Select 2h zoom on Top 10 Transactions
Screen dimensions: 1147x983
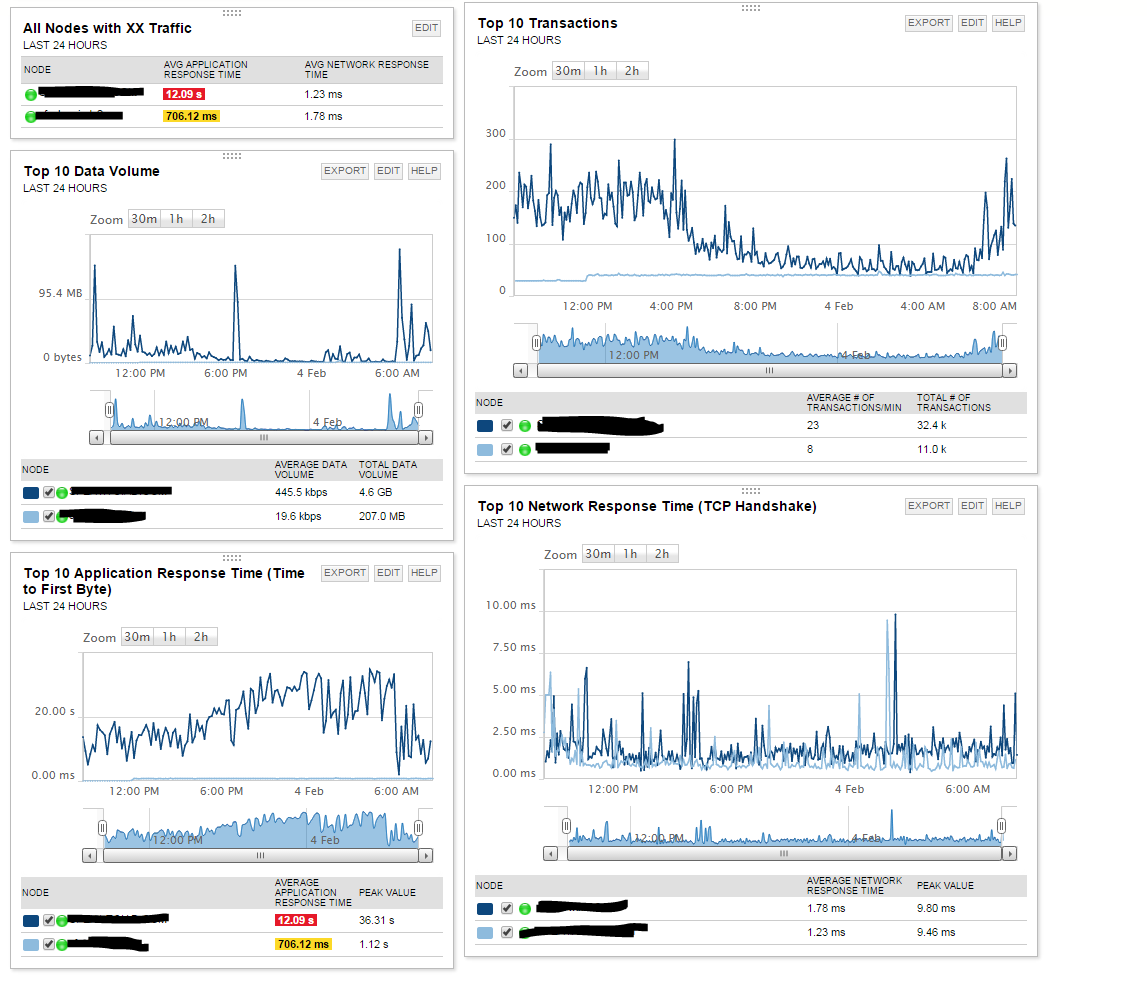(x=632, y=71)
